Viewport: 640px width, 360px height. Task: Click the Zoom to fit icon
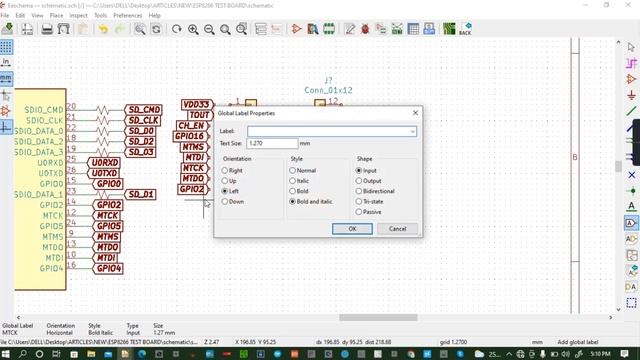(x=225, y=29)
